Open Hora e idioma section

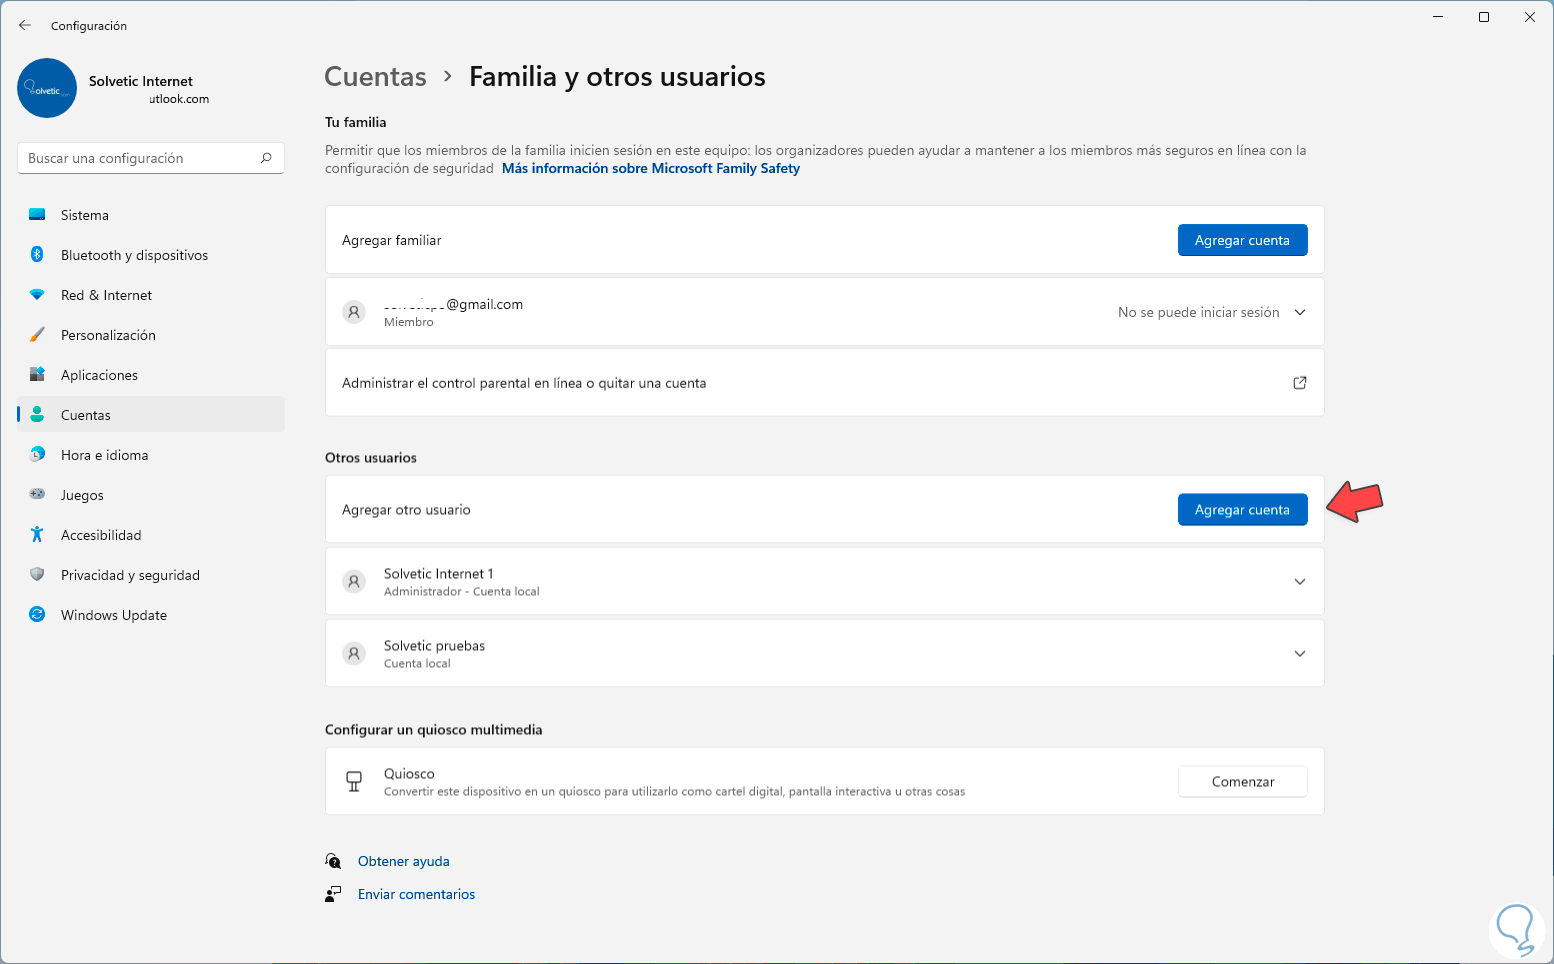(104, 455)
